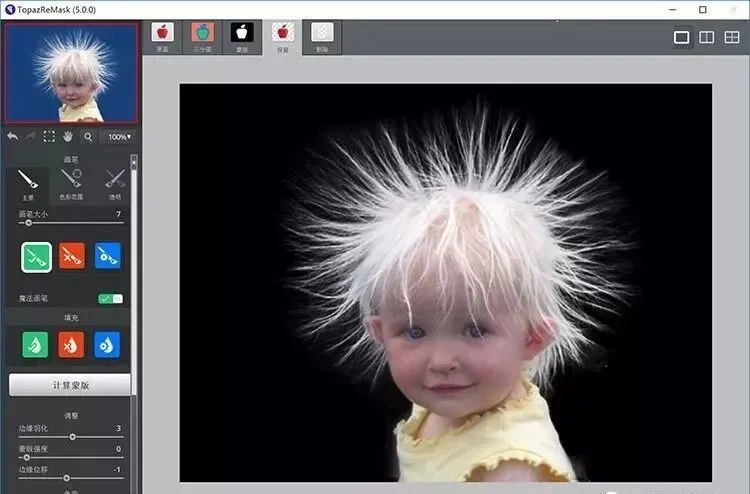Toggle the 魔法画笔 switch

[110, 299]
